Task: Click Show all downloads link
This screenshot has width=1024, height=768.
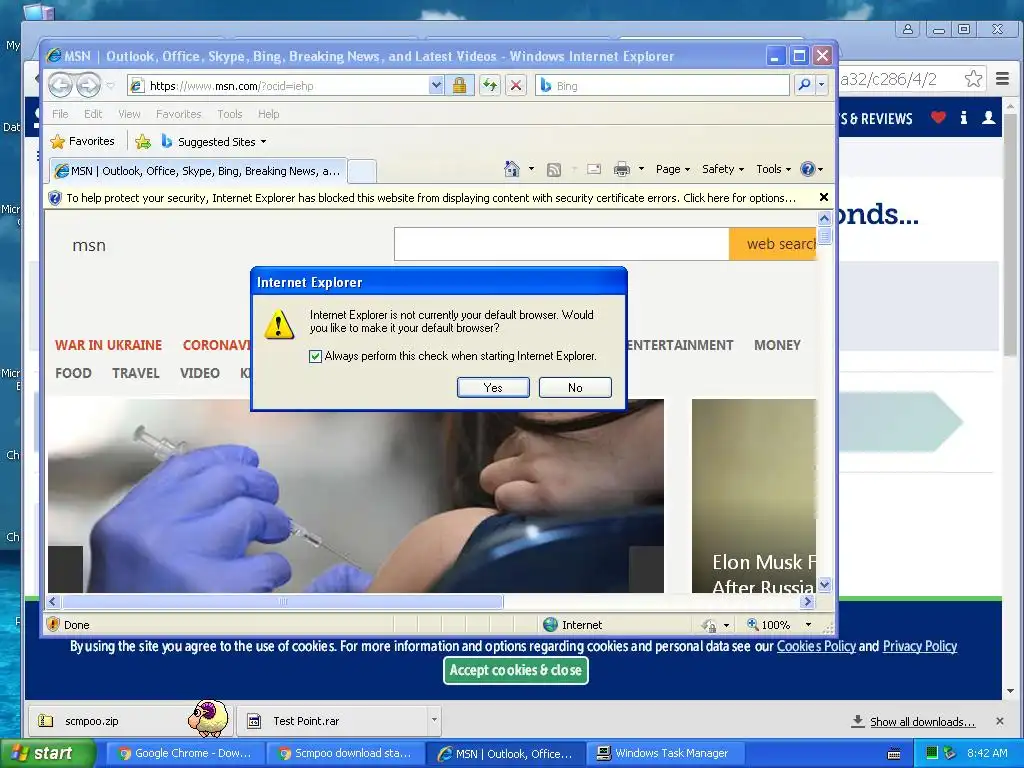Action: (922, 722)
